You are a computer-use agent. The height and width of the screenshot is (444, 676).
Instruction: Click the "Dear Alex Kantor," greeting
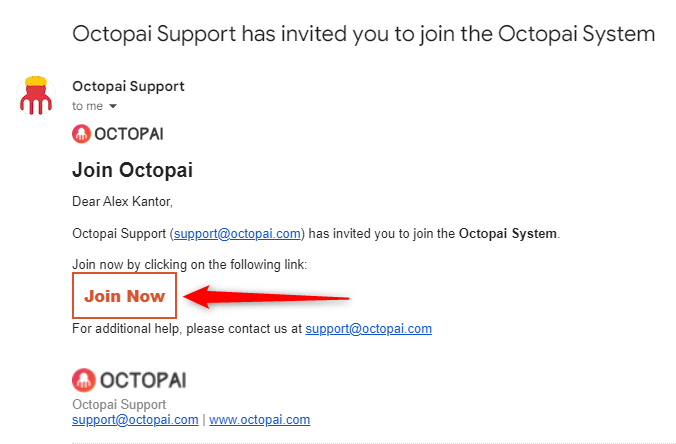pos(123,202)
